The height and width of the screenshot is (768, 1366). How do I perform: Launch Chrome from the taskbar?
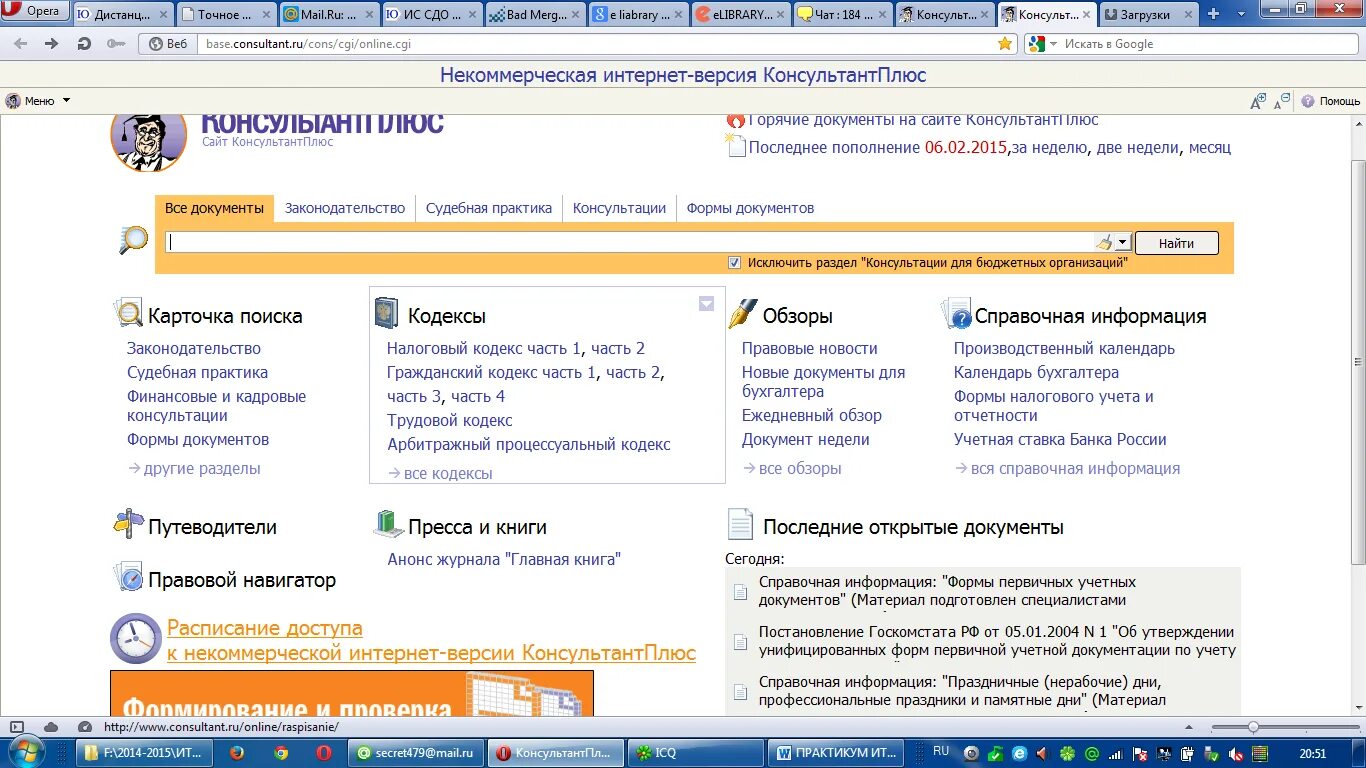(281, 753)
